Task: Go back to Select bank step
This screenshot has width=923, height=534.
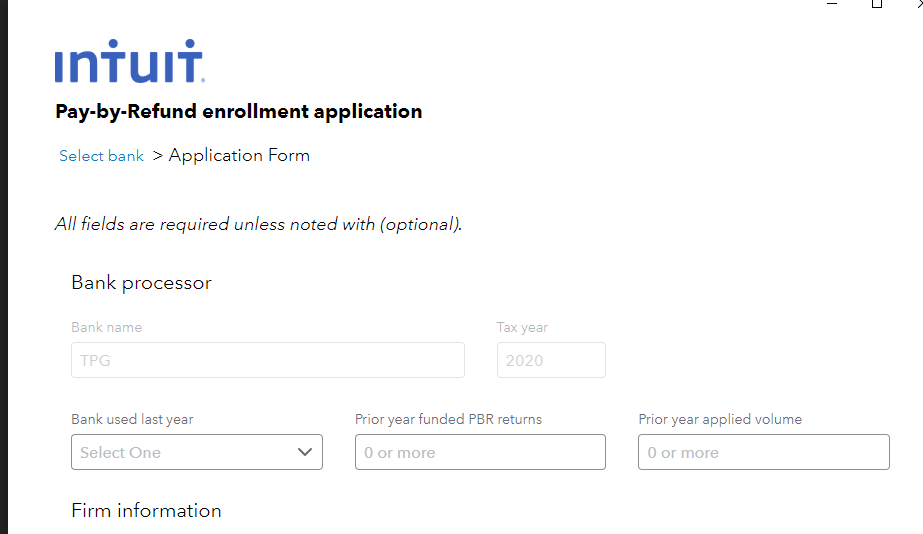Action: [101, 156]
